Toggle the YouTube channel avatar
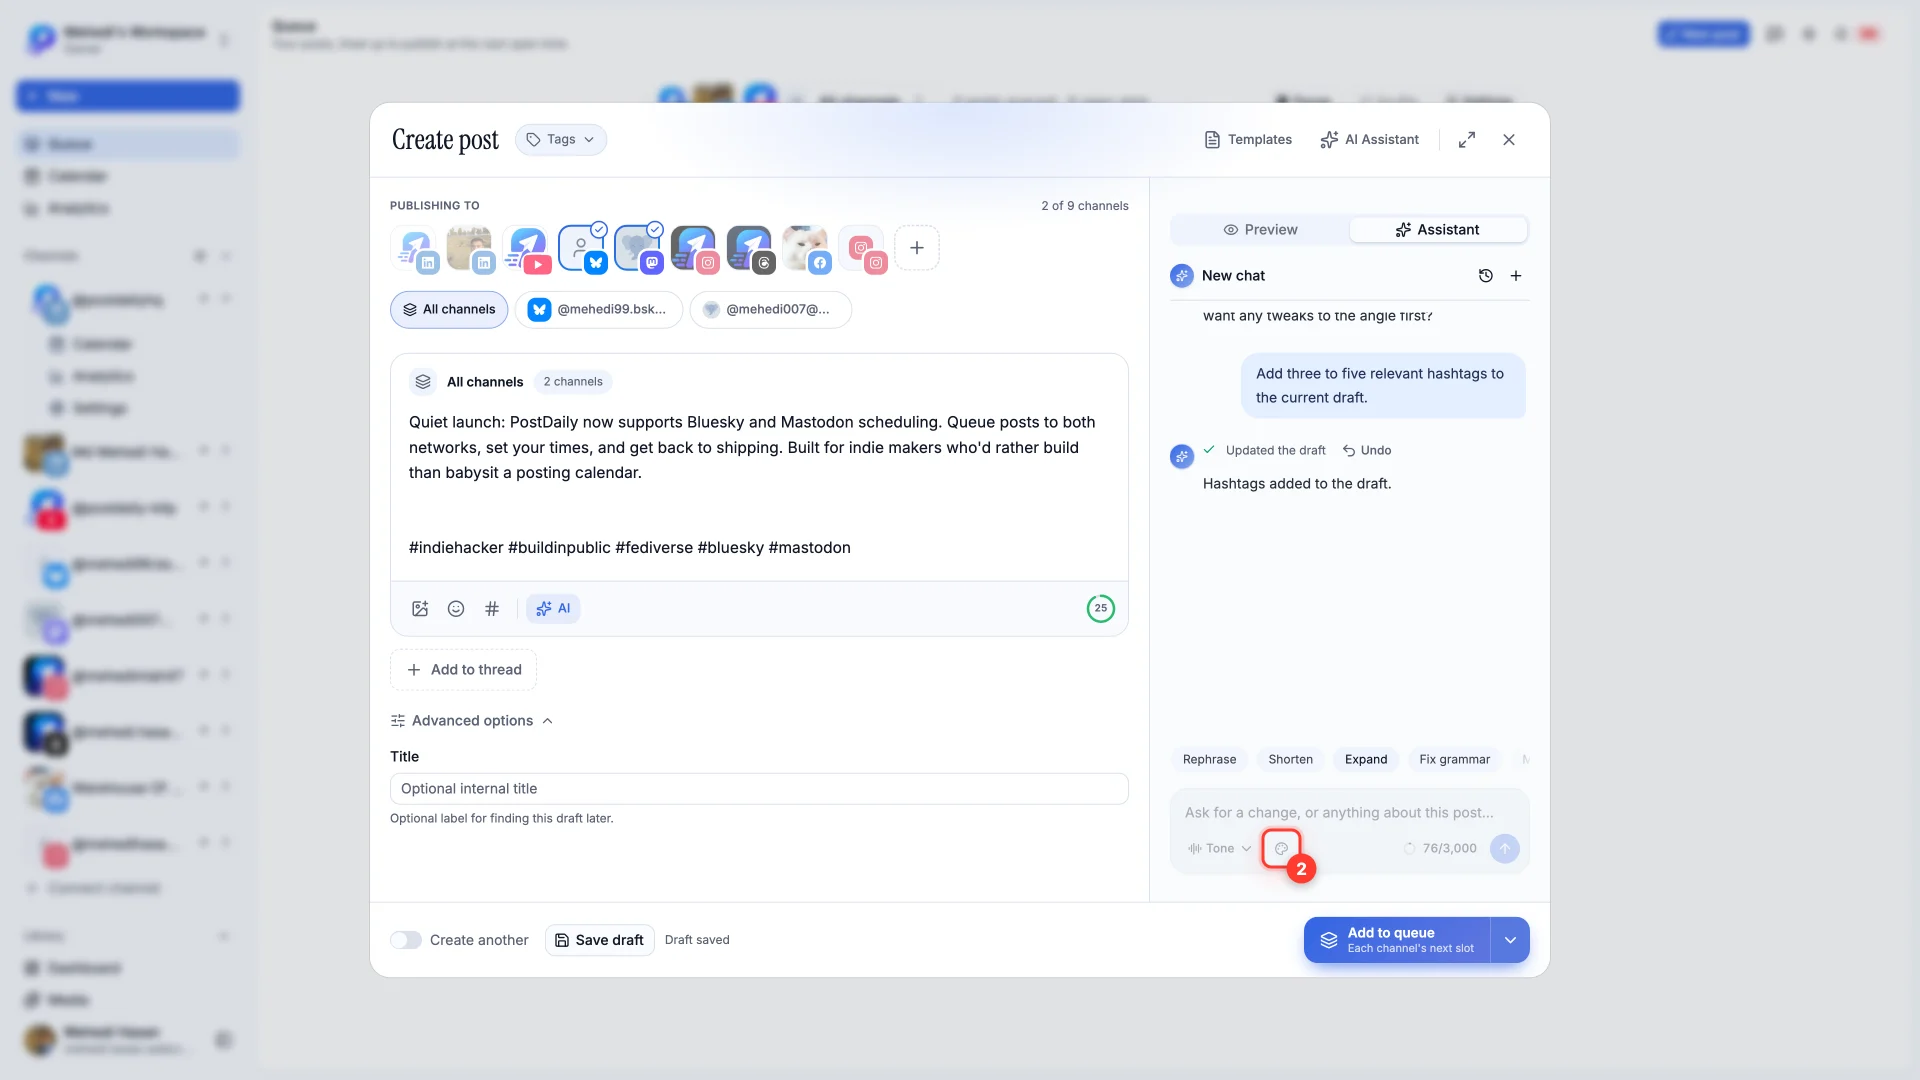1920x1080 pixels. tap(528, 248)
